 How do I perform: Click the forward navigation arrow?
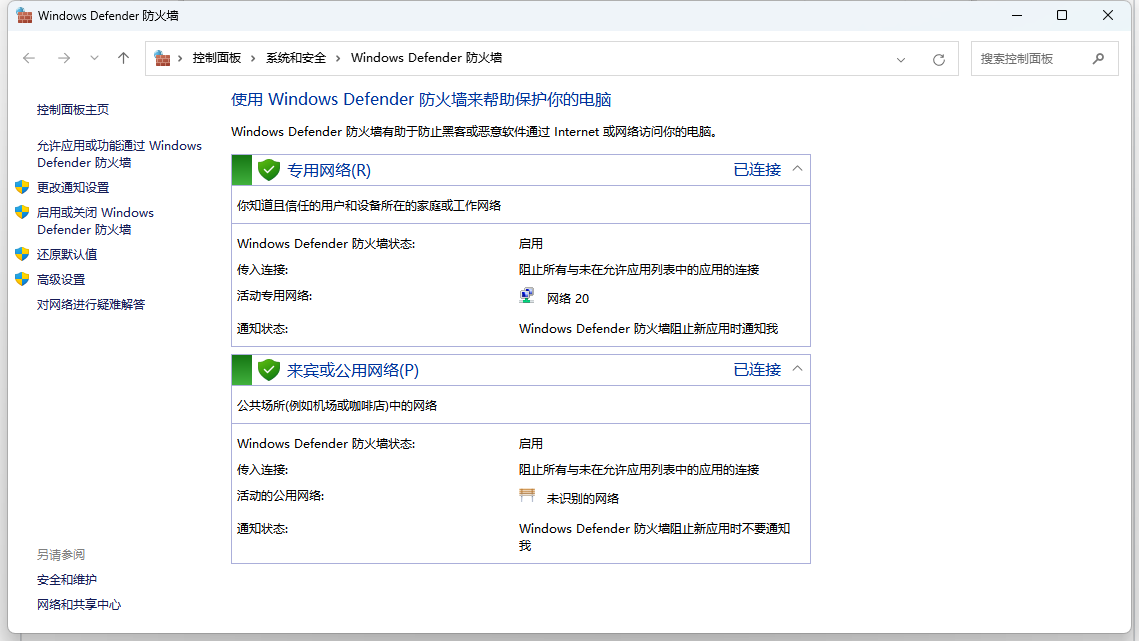click(64, 58)
